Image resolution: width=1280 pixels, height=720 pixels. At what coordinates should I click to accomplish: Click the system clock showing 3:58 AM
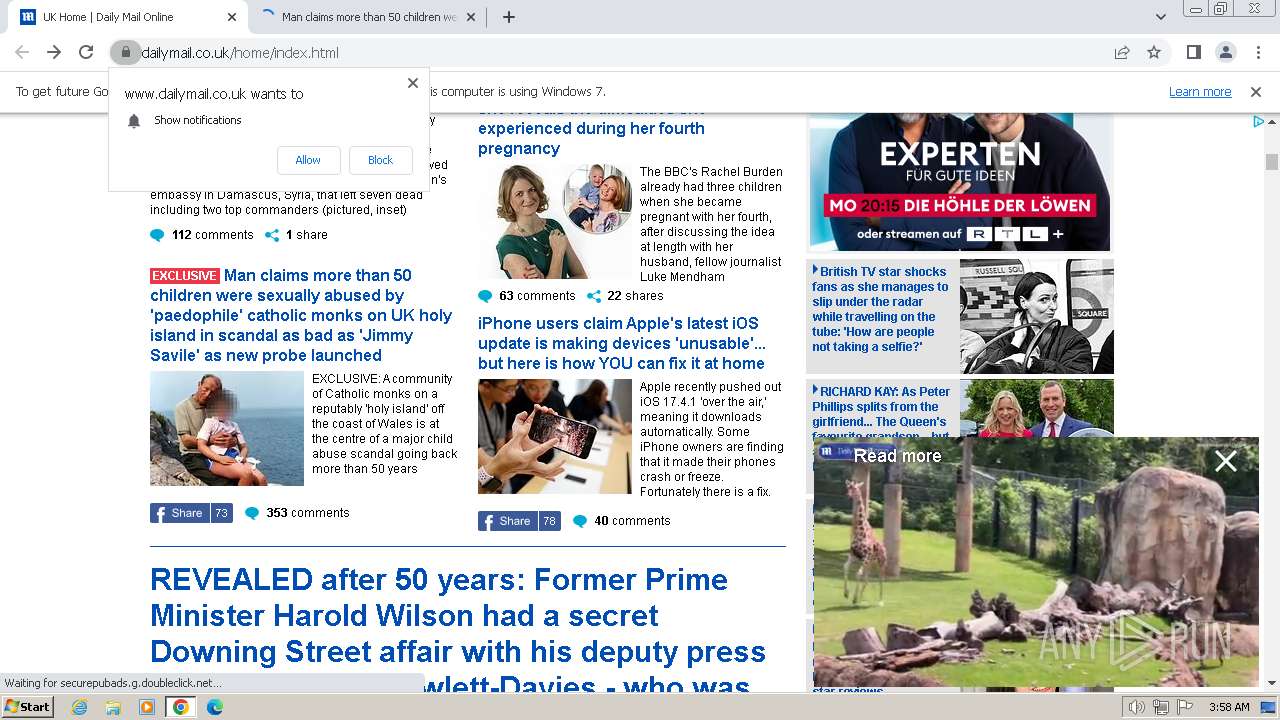click(x=1229, y=707)
